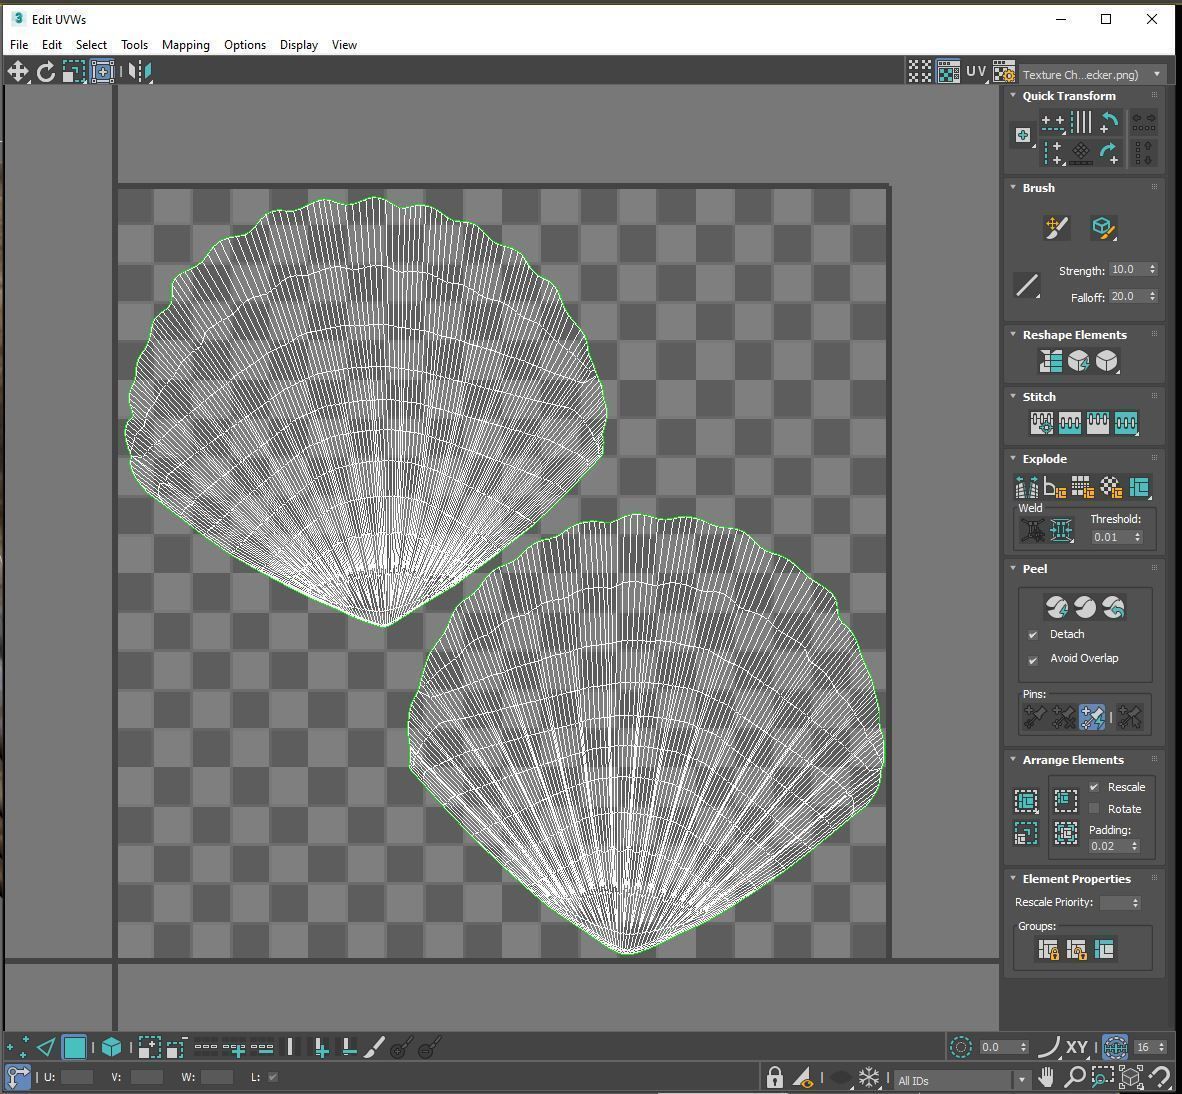Collapse the Arrange Elements rollout
This screenshot has height=1094, width=1182.
coord(1013,759)
